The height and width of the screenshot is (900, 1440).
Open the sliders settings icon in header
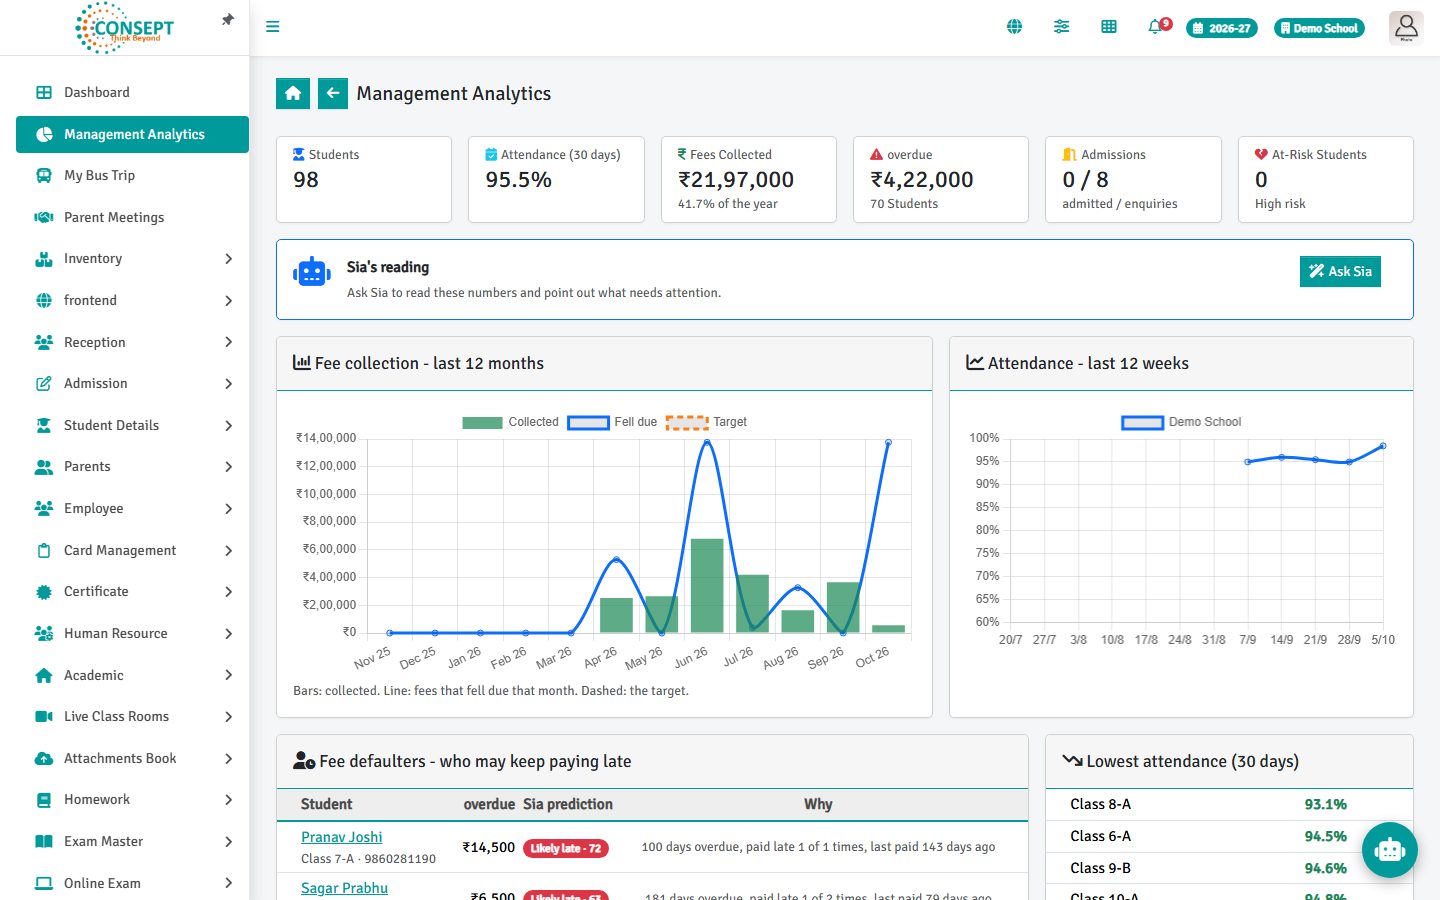1061,27
